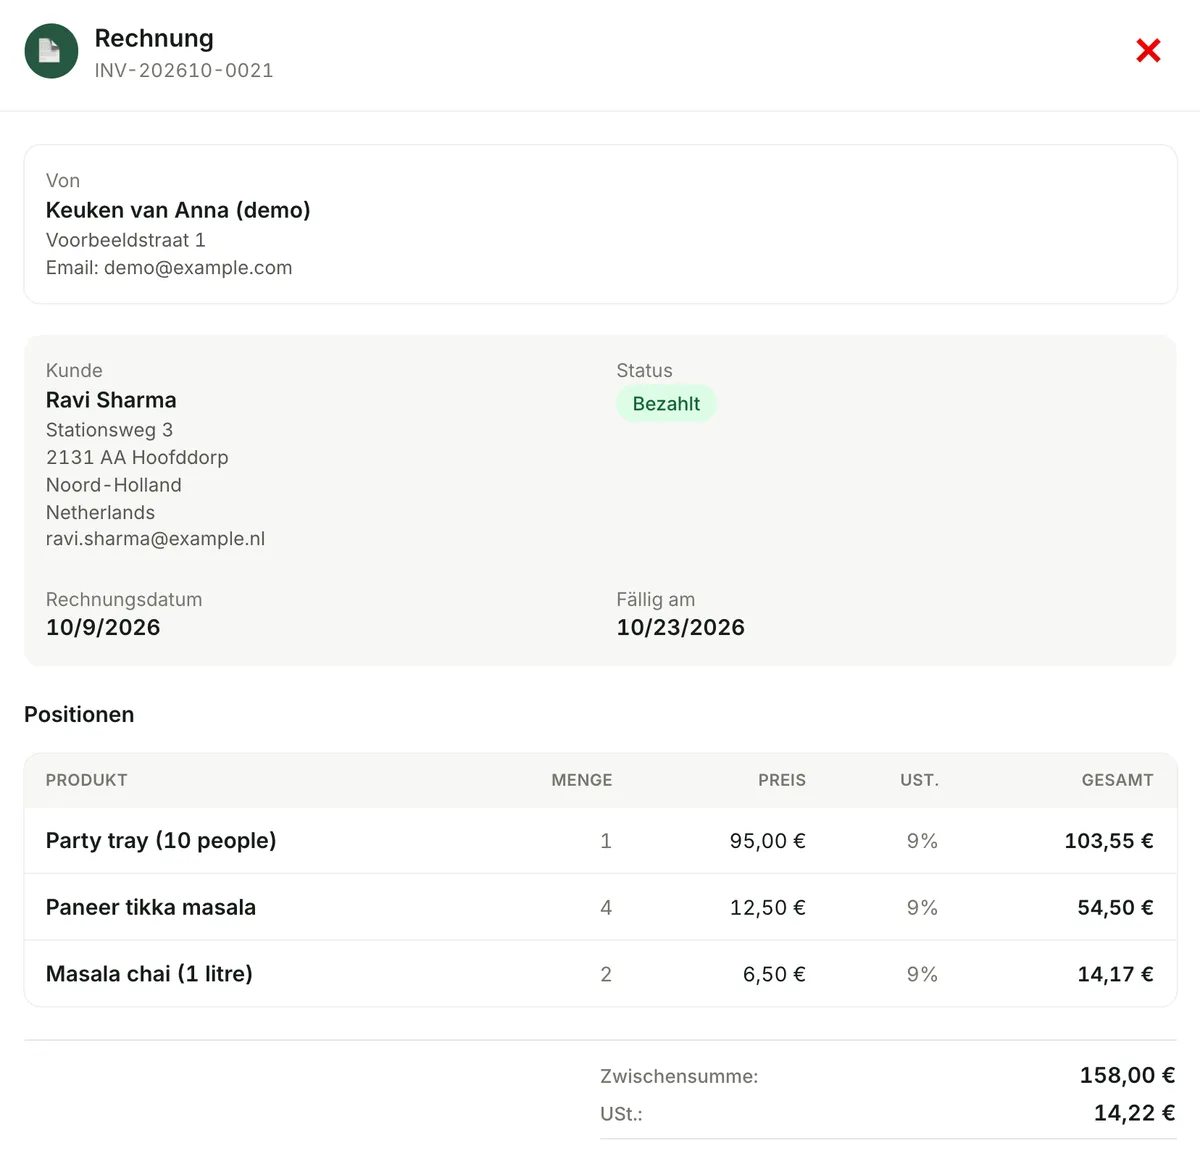Click ravi.sharma@example.nl customer email

(155, 539)
